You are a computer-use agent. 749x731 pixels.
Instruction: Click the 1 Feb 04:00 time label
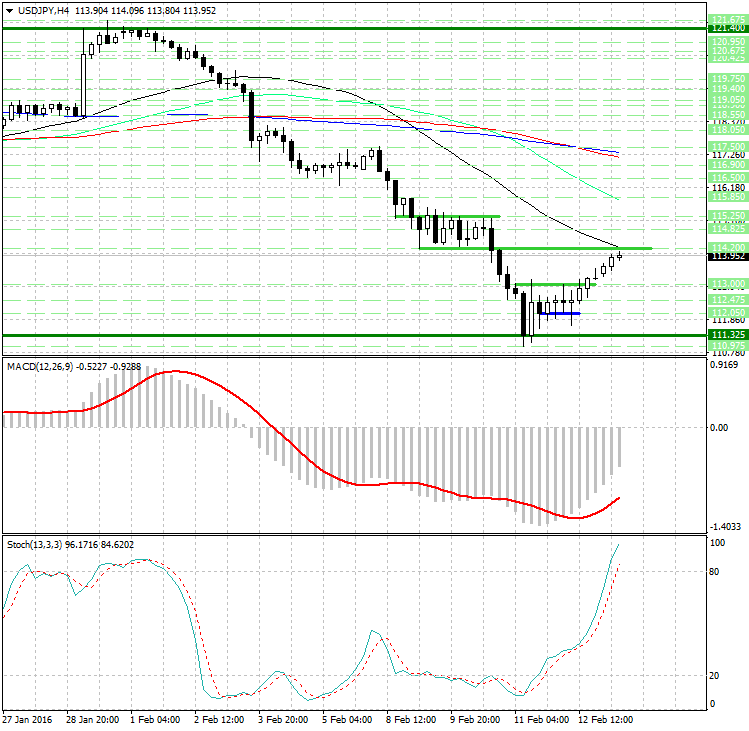(155, 720)
